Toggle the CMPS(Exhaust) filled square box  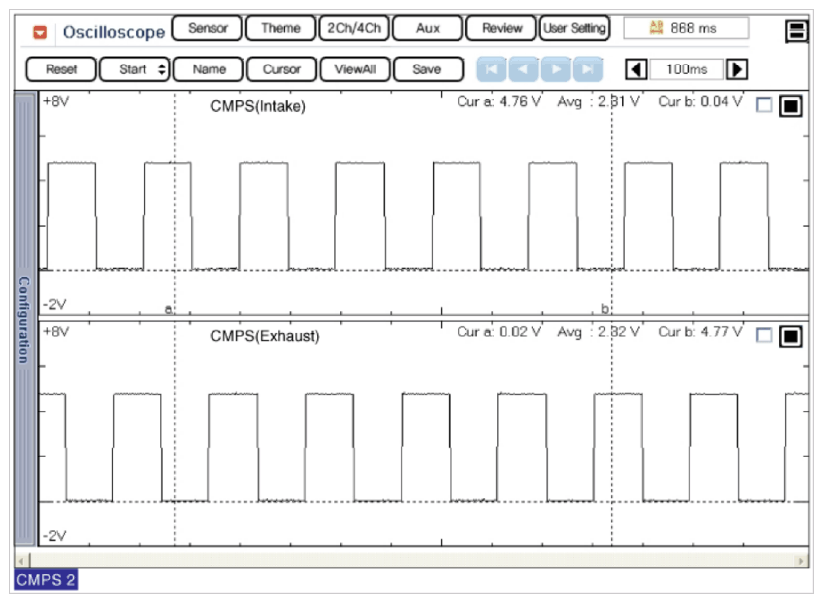pyautogui.click(x=790, y=336)
